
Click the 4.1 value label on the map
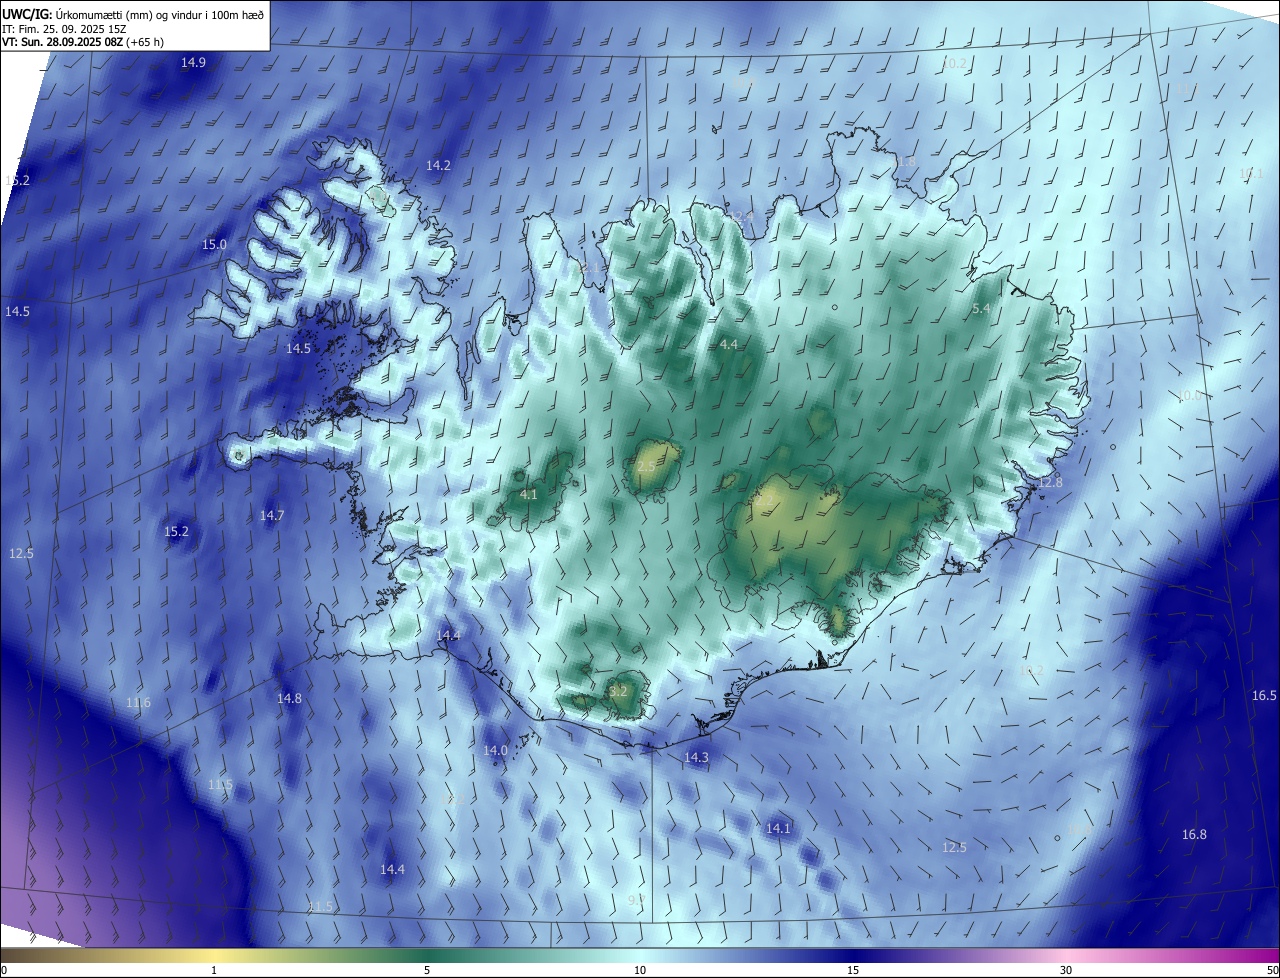[529, 495]
